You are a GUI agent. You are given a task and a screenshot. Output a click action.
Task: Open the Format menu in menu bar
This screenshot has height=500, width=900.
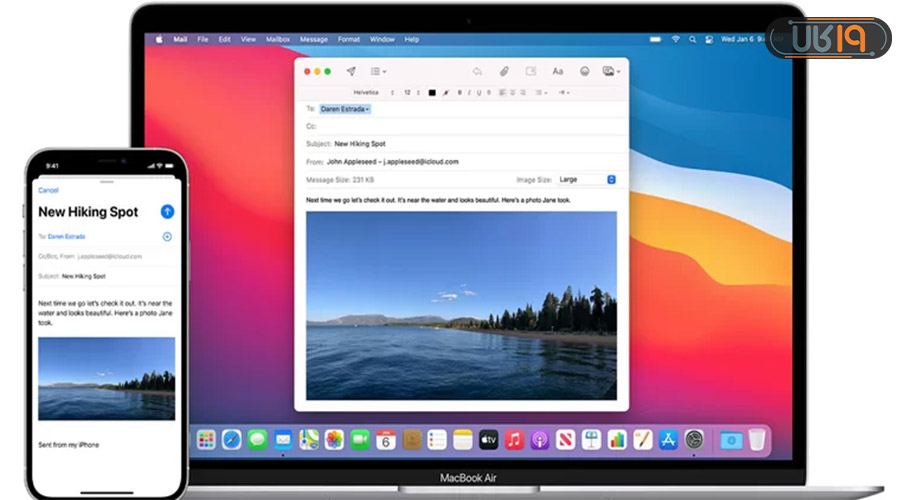point(348,39)
